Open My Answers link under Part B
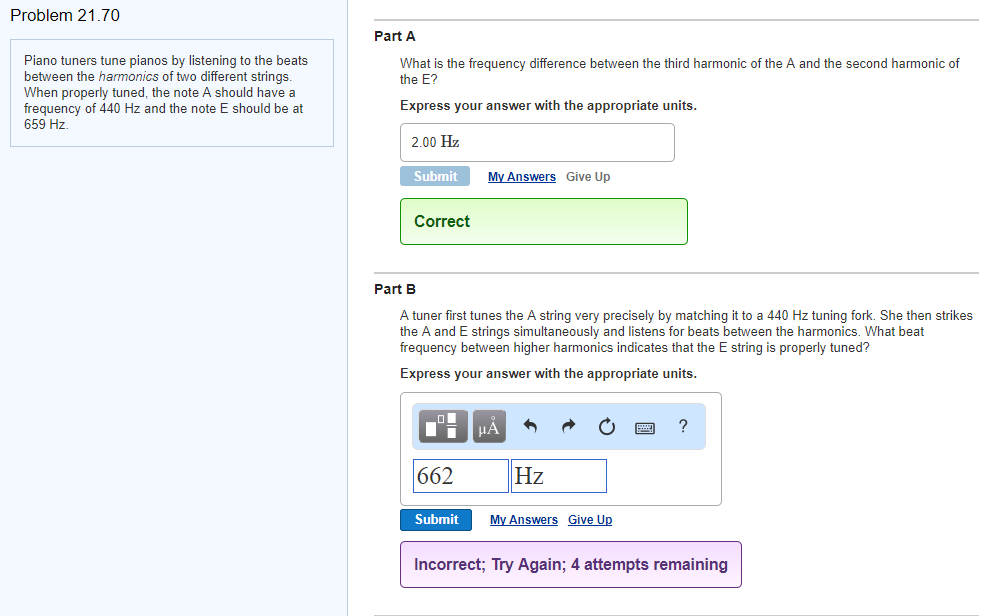Screen dimensions: 984x616 tap(523, 519)
